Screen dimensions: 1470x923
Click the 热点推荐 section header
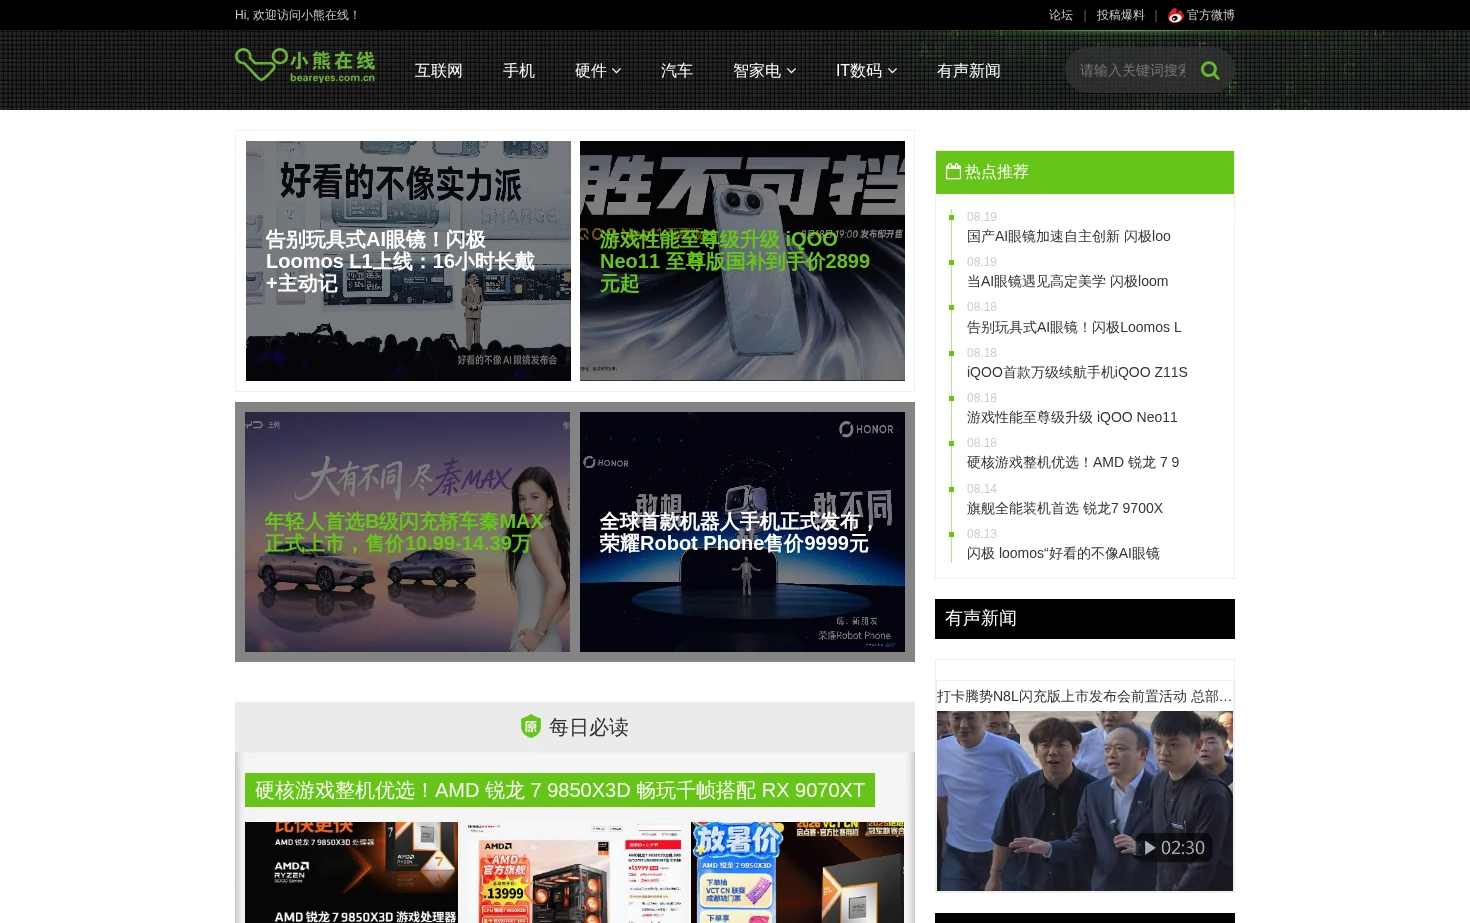point(1085,172)
